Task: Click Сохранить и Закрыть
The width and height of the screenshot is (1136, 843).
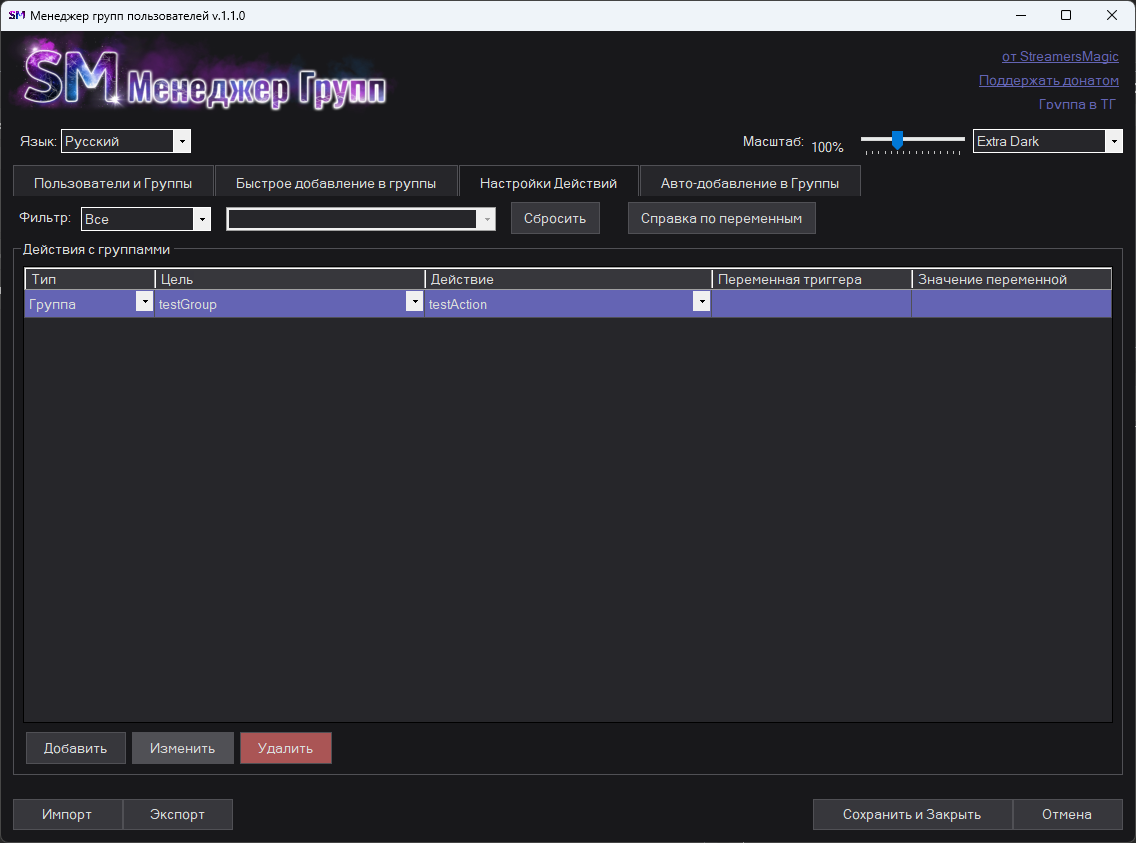Action: (x=912, y=814)
